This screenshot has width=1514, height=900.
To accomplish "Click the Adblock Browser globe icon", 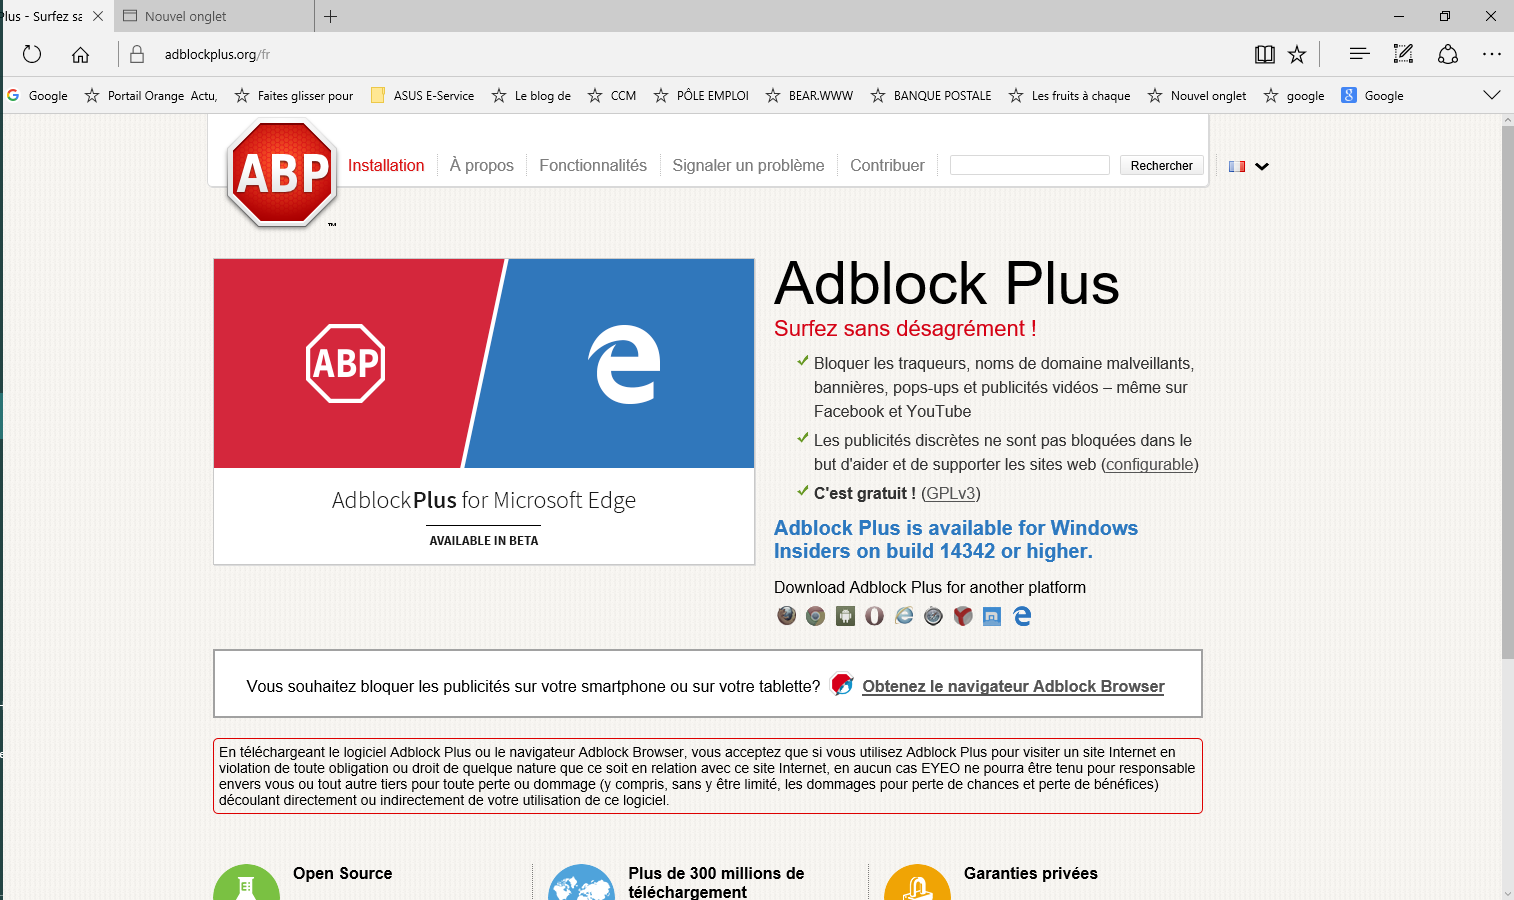I will (x=842, y=684).
